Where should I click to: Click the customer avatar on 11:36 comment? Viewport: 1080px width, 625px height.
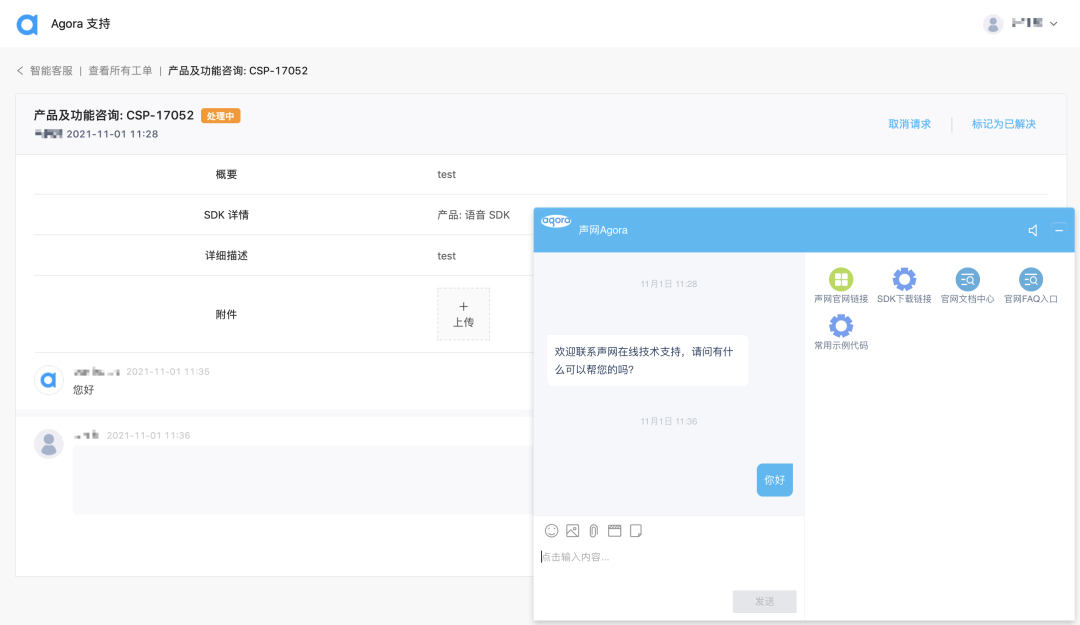click(48, 444)
